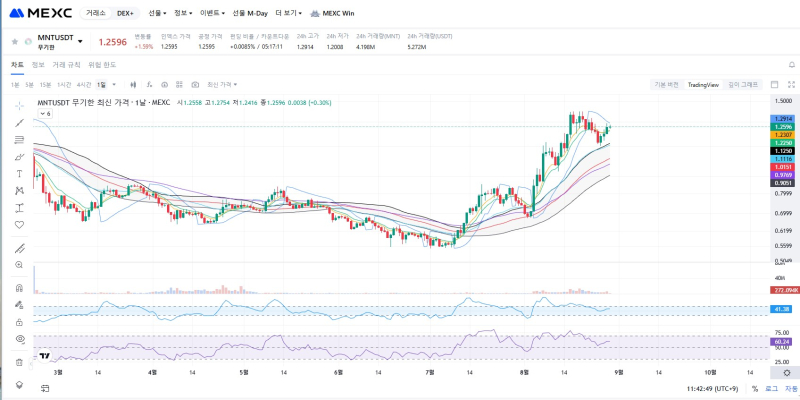This screenshot has height=400, width=800.
Task: Open the candlestick chart style selector
Action: [133, 85]
